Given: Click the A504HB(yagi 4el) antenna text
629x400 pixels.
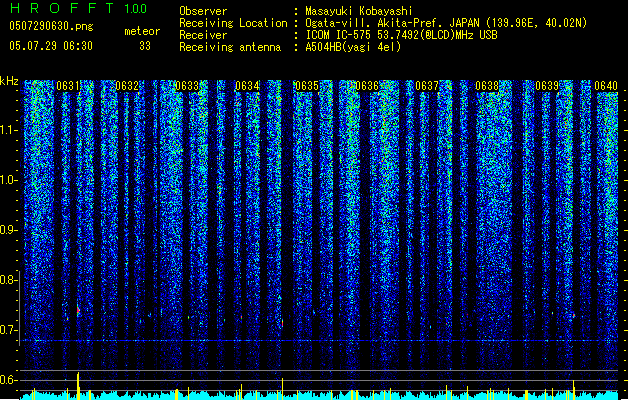Looking at the screenshot, I should (x=353, y=47).
